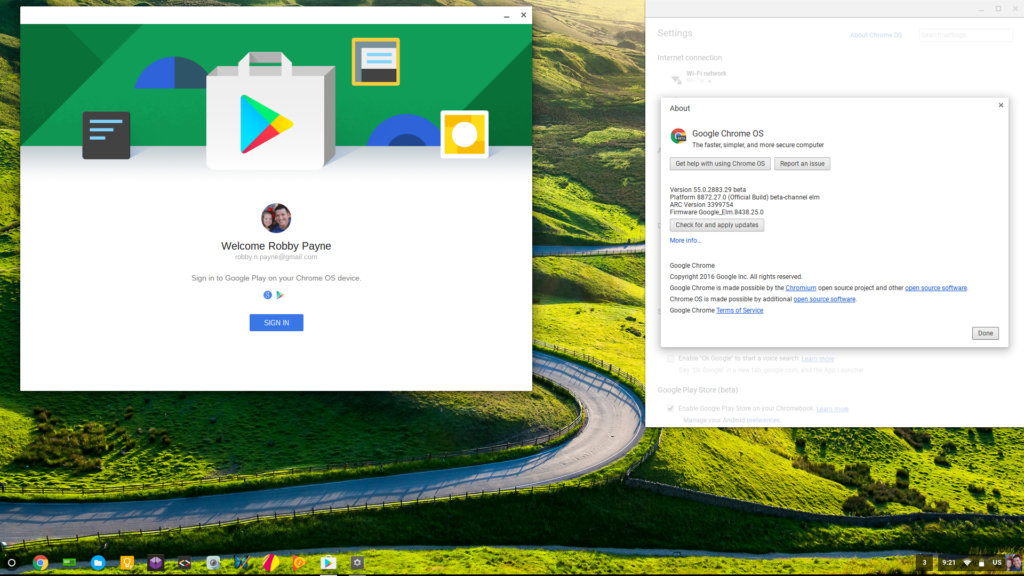Expand the status area via the account photo
Screen dimensions: 1024x576
(x=1013, y=562)
